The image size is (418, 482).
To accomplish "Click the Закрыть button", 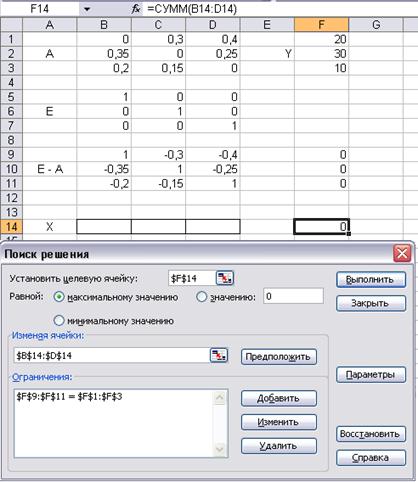I will point(371,303).
